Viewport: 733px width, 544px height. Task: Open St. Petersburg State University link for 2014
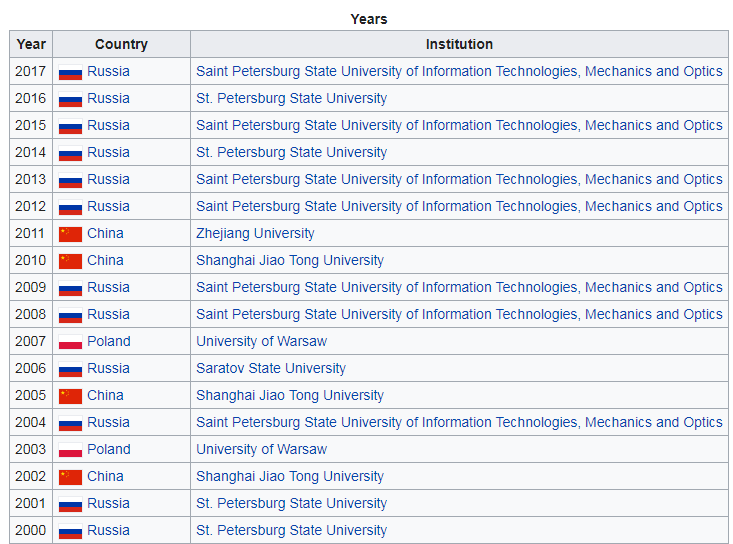click(291, 152)
